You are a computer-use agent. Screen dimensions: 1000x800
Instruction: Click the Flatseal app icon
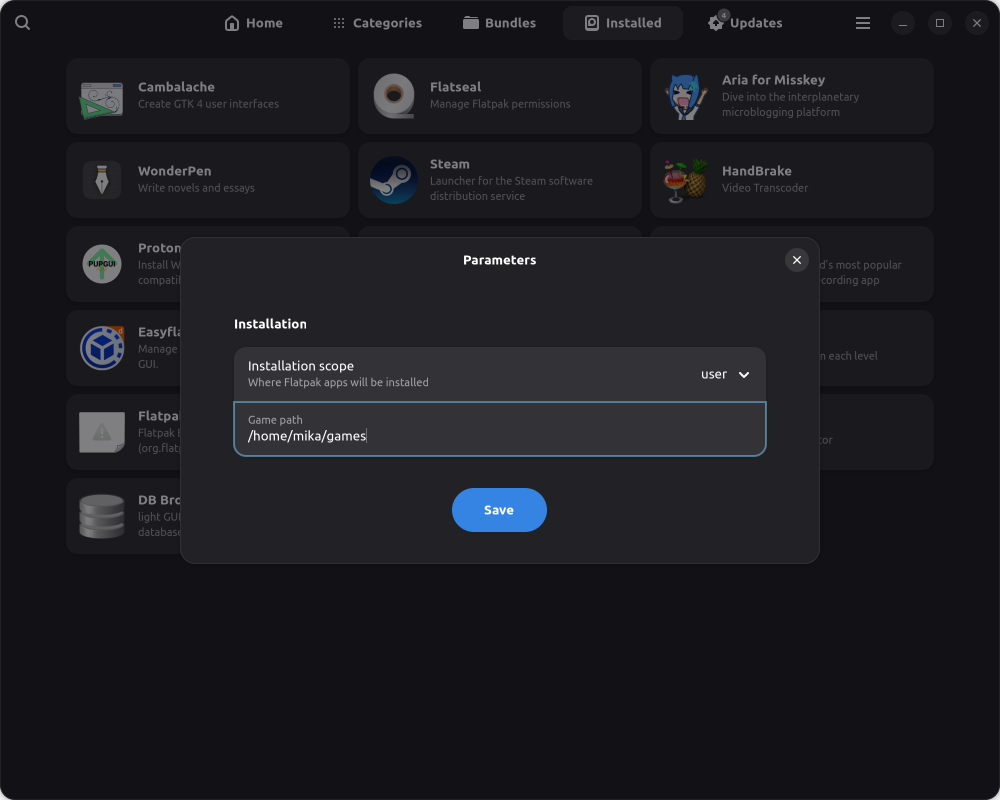click(393, 96)
